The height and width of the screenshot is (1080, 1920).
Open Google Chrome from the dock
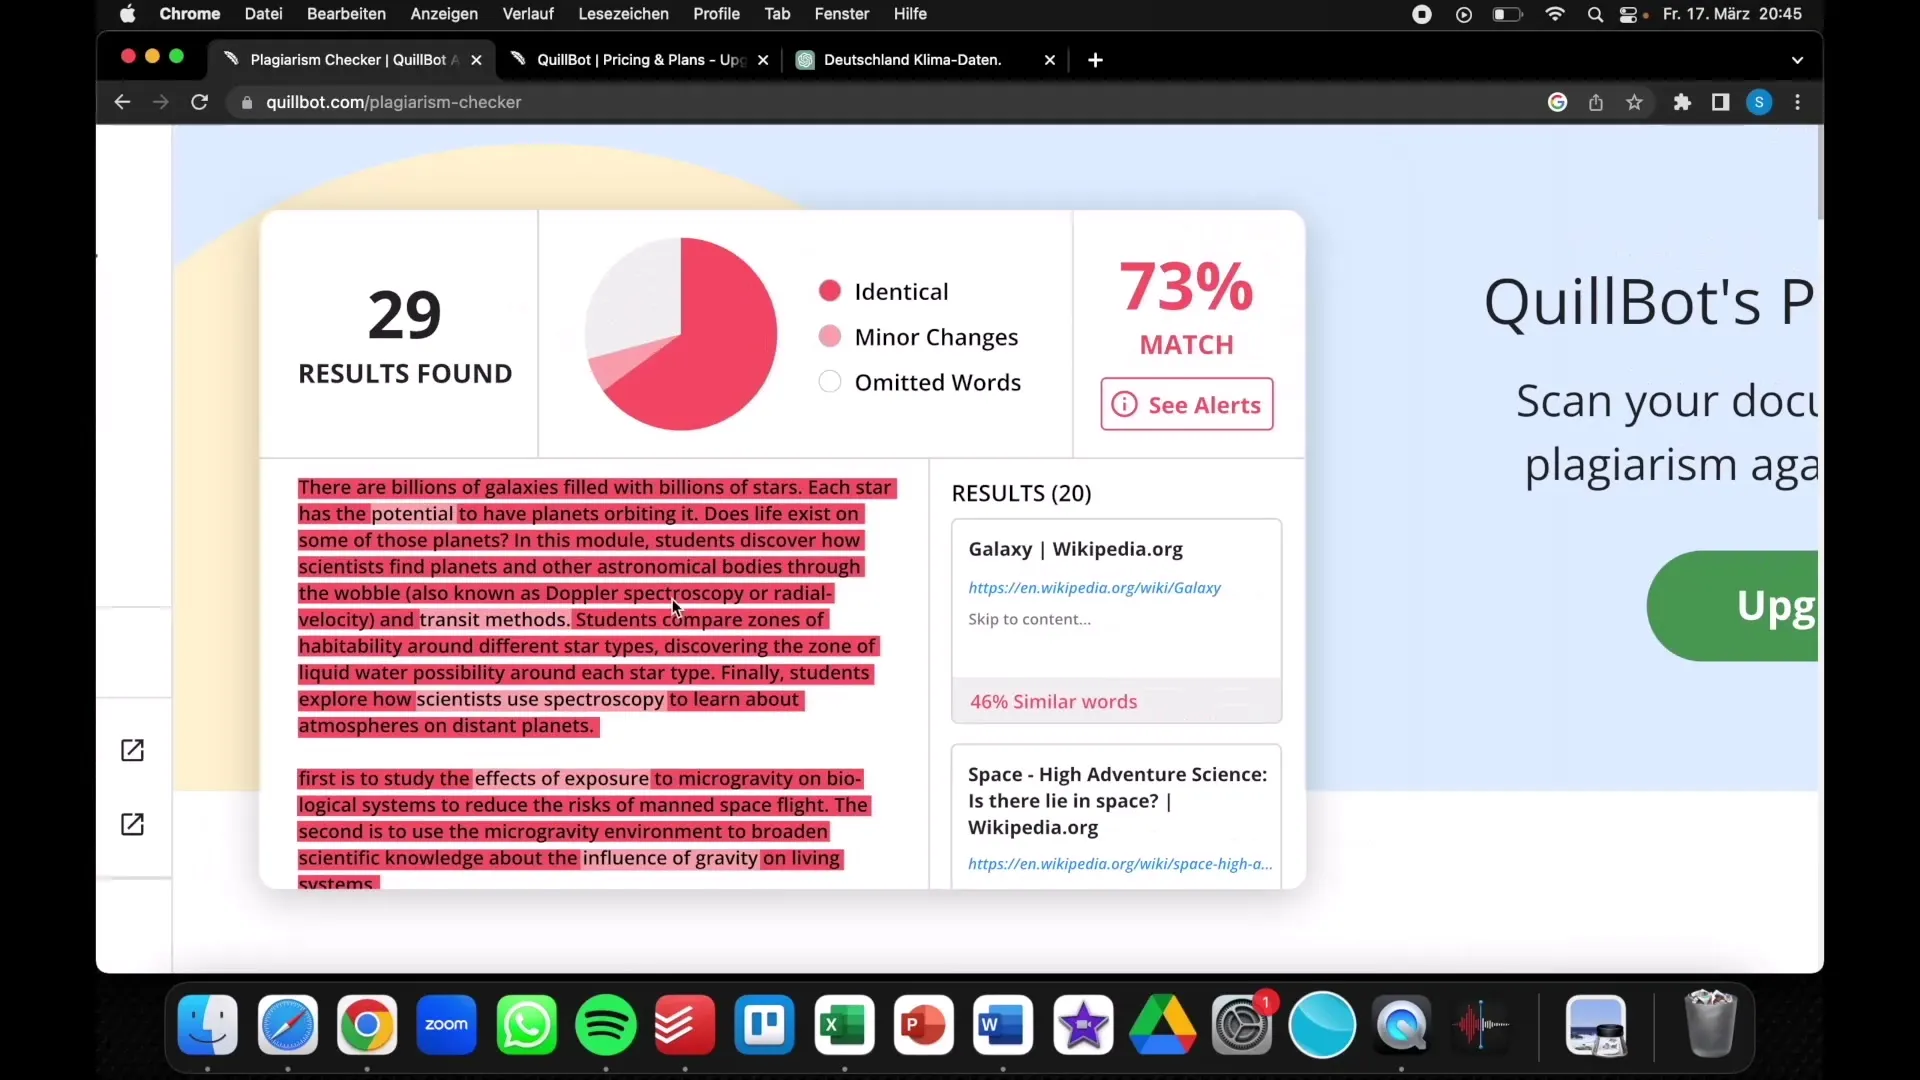[x=367, y=1023]
